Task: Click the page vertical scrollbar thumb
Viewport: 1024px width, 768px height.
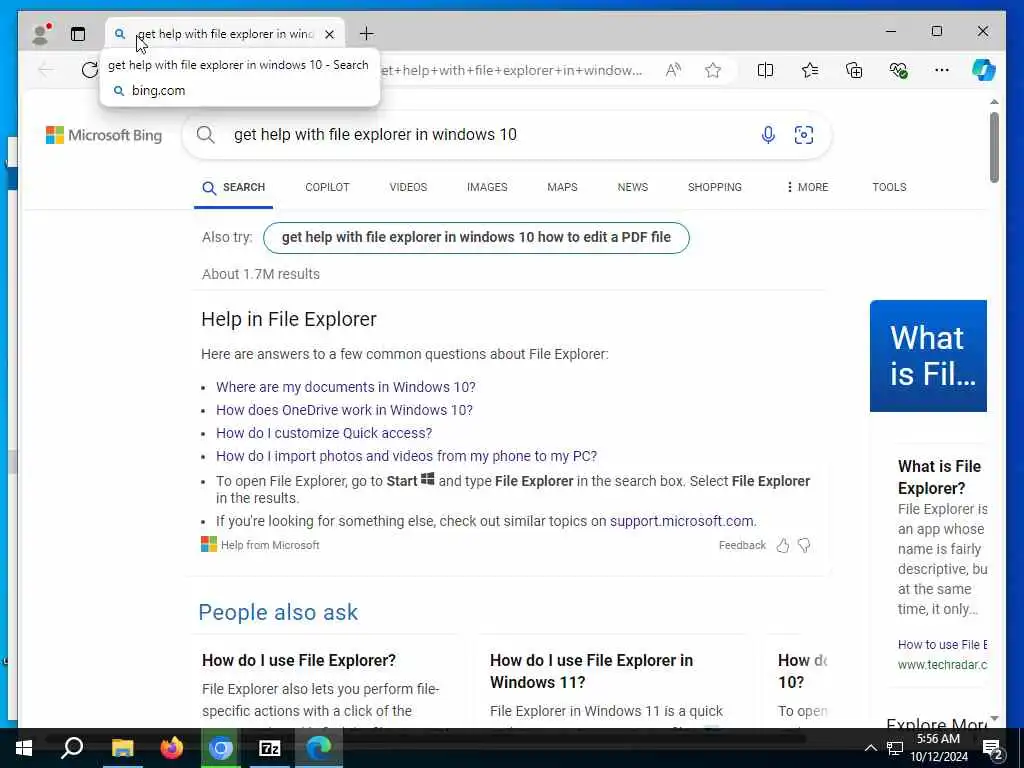Action: pos(994,148)
